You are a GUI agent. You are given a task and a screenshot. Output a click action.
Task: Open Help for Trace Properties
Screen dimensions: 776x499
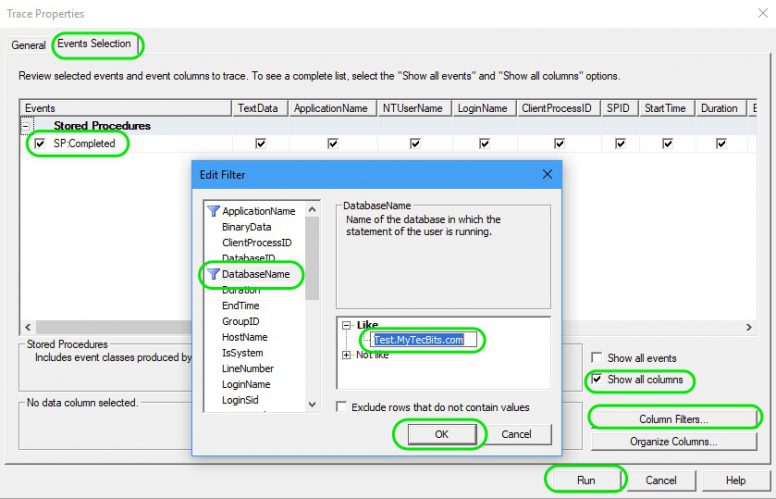(x=735, y=480)
